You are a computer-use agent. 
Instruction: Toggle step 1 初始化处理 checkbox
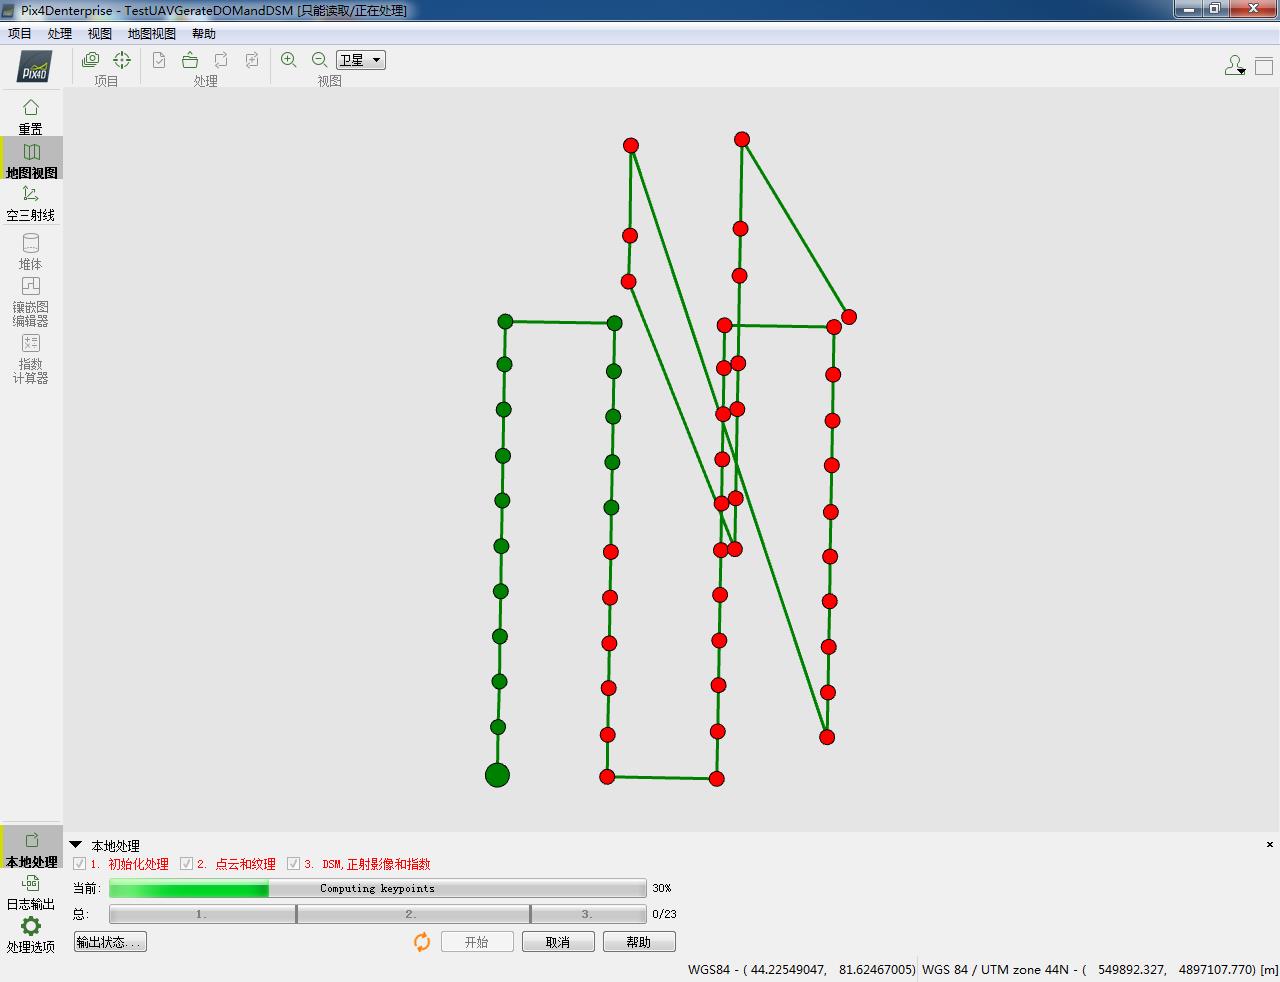(80, 864)
